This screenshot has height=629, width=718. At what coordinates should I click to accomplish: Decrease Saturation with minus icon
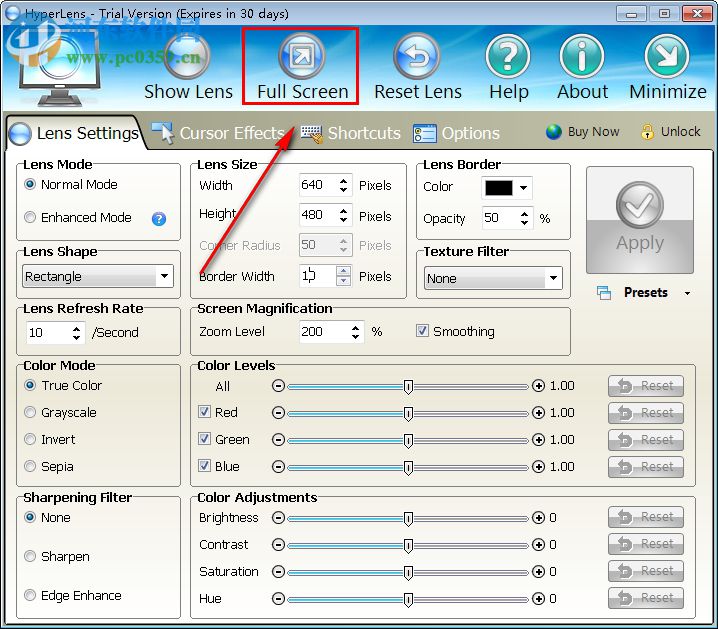(x=278, y=572)
